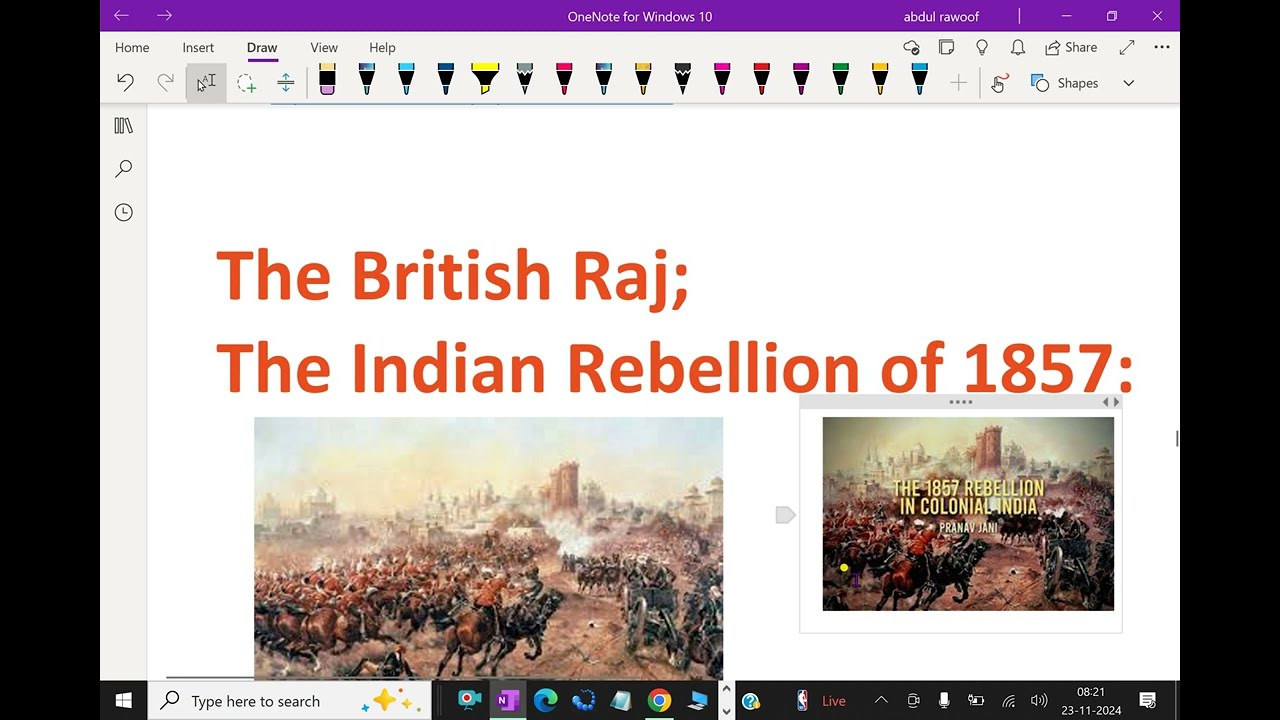Image resolution: width=1280 pixels, height=720 pixels.
Task: Choose the Lasso Select tool
Action: [246, 83]
